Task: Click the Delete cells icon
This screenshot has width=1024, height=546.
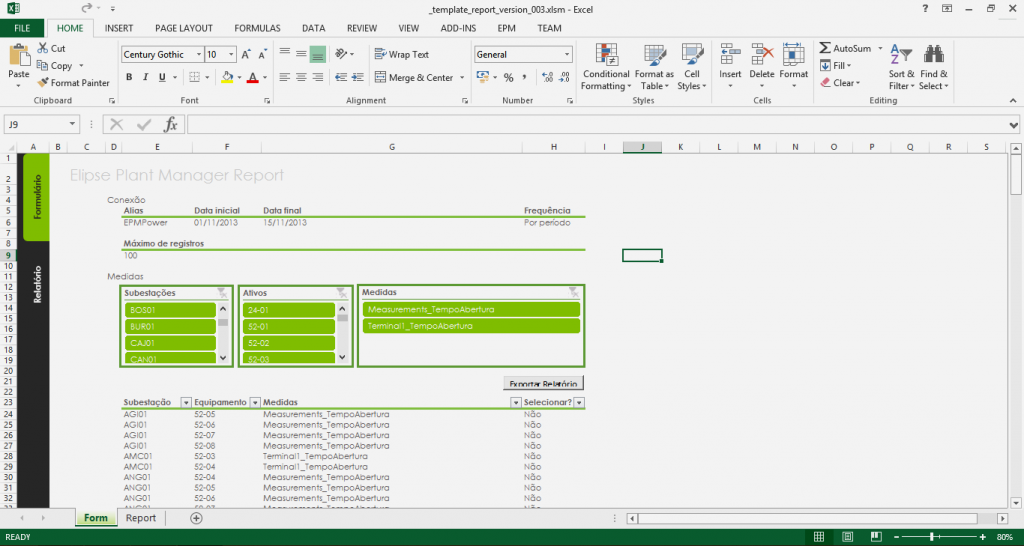Action: [x=762, y=55]
